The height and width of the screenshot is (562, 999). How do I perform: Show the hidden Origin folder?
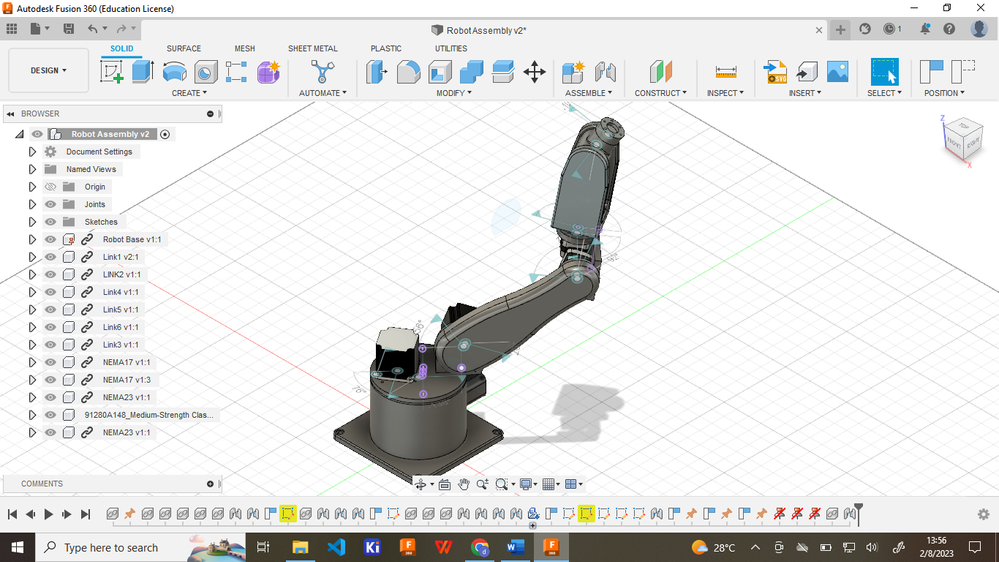point(50,187)
